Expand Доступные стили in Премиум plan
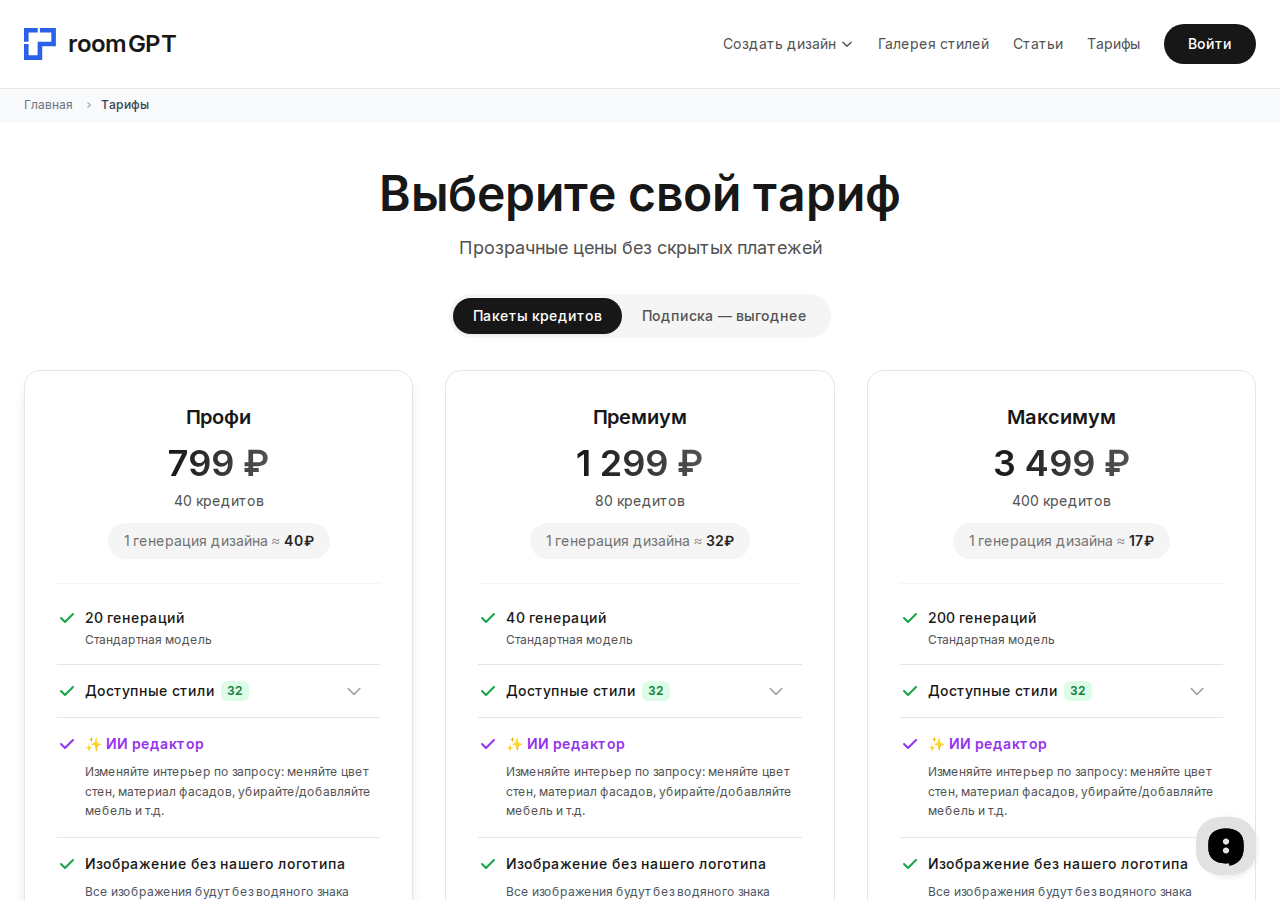 (x=776, y=691)
